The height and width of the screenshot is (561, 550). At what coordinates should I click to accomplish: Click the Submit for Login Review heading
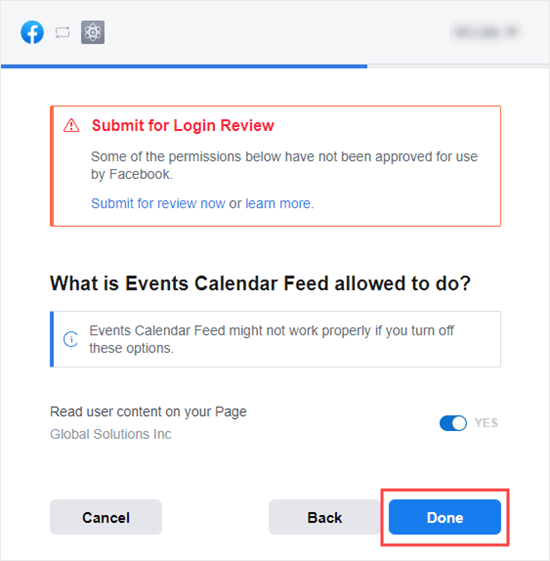click(183, 126)
